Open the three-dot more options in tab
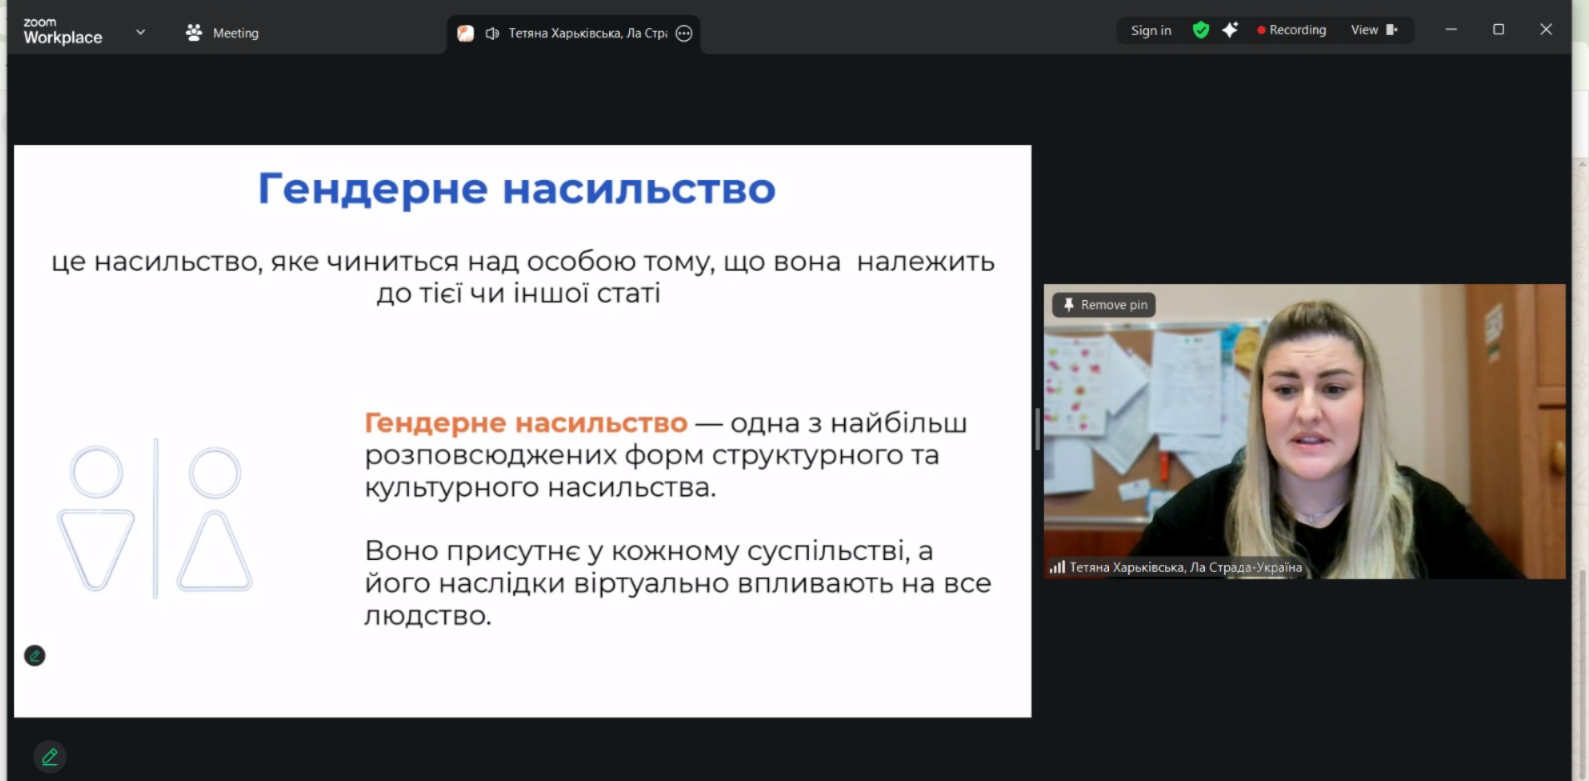Screen dimensions: 1589x781 pyautogui.click(x=684, y=33)
